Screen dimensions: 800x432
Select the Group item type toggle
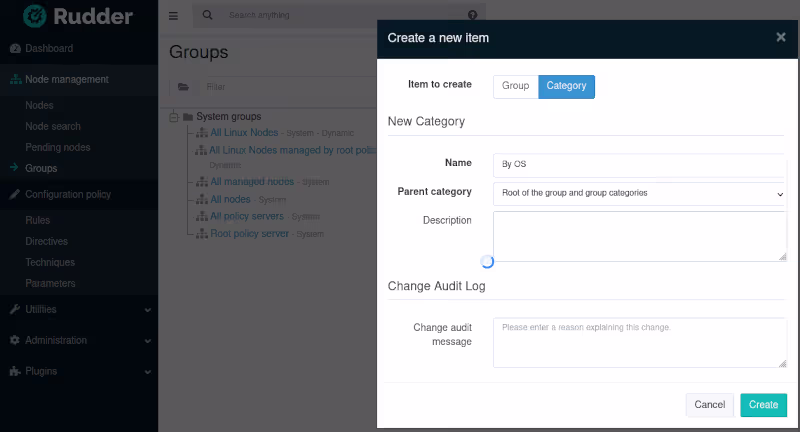[x=515, y=87]
